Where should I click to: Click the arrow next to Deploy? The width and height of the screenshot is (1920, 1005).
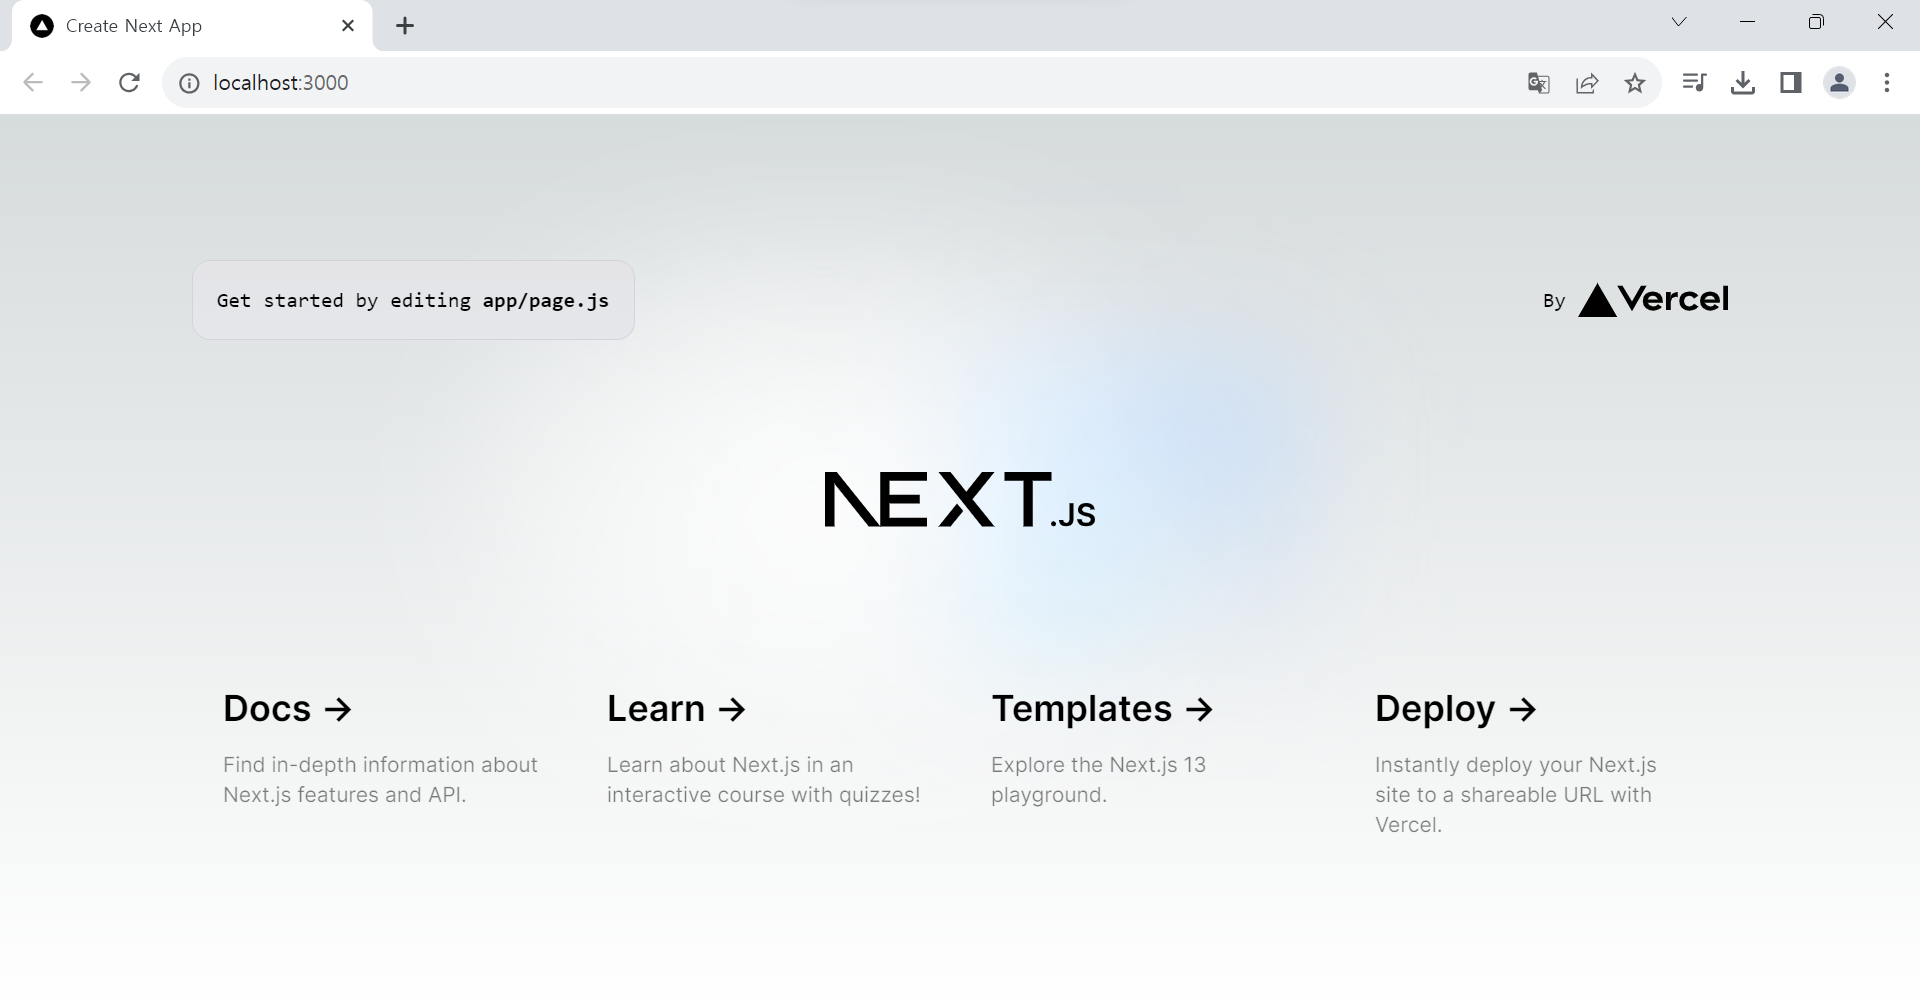tap(1523, 710)
